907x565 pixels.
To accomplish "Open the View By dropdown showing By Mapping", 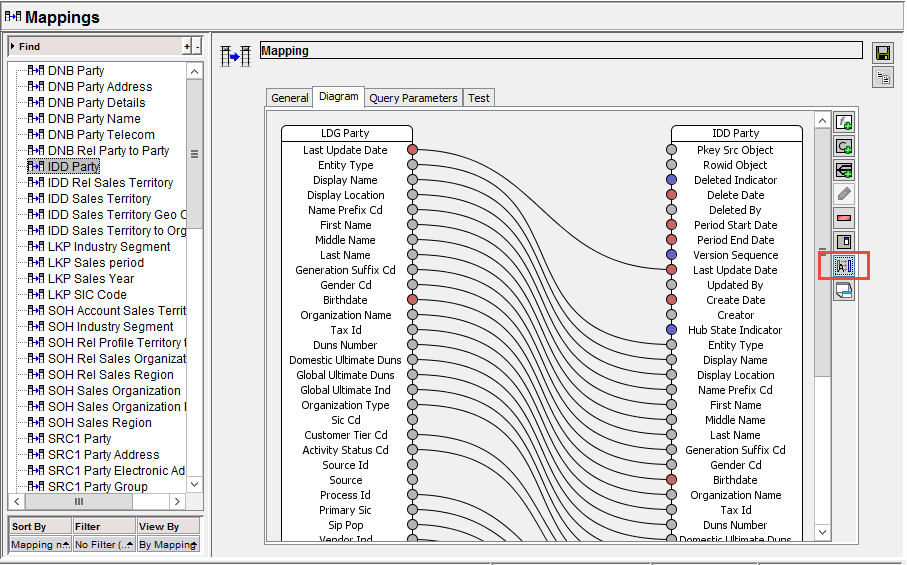I will tap(168, 544).
